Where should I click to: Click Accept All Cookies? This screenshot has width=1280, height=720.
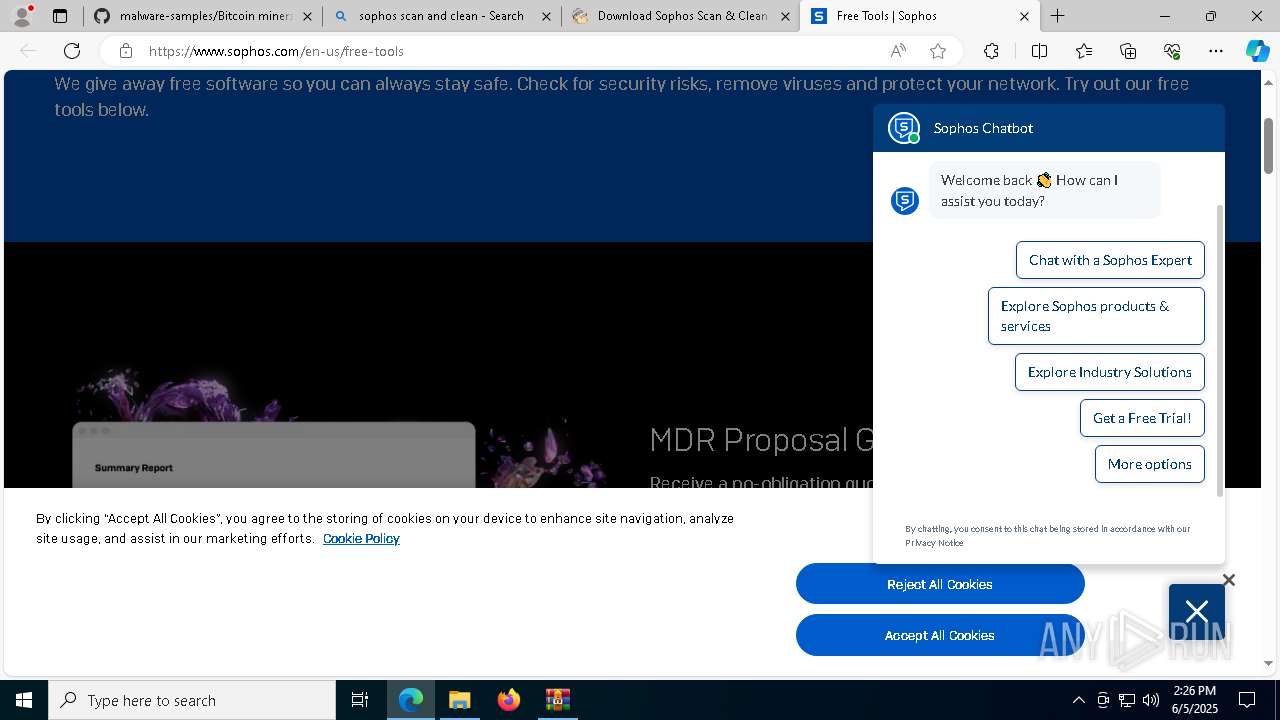click(940, 635)
